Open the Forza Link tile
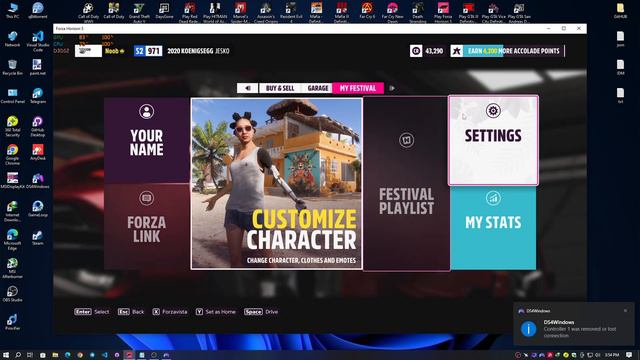This screenshot has height=360, width=640. tap(147, 227)
